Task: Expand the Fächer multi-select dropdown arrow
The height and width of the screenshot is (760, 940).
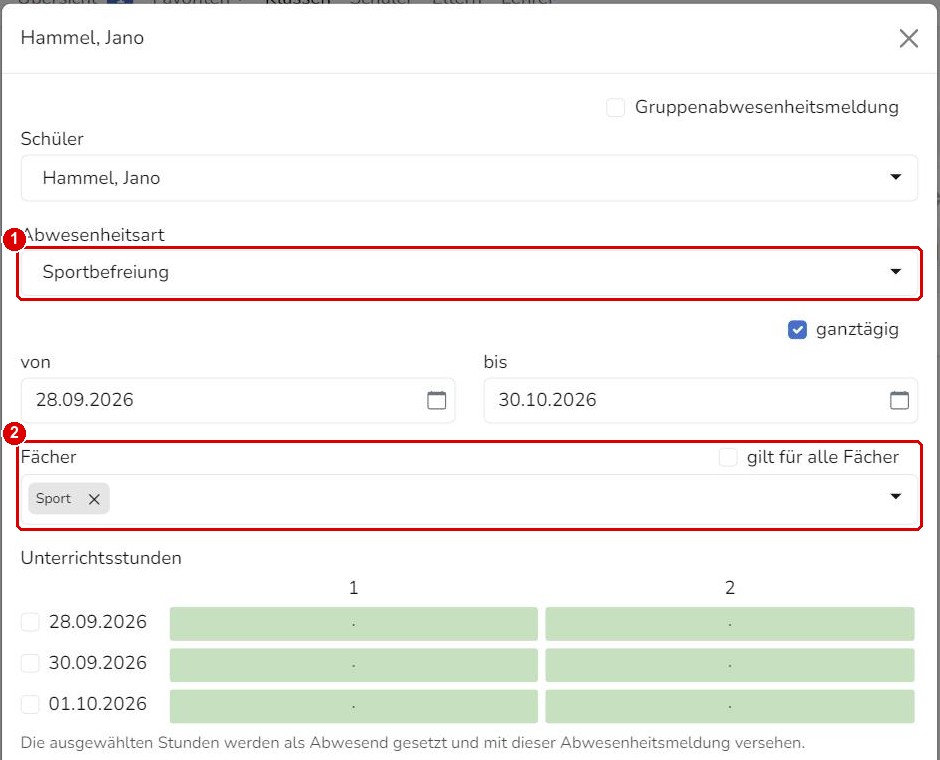Action: tap(896, 496)
